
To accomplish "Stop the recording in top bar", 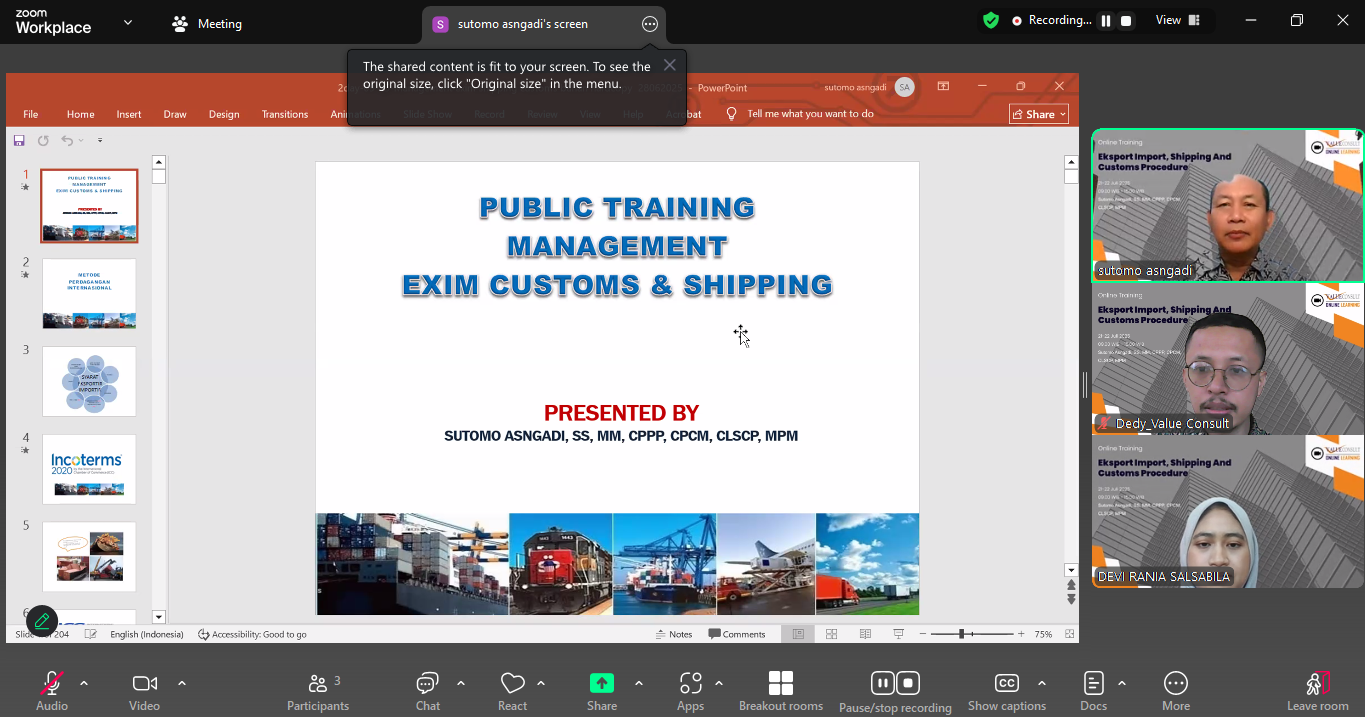I will tap(1126, 21).
